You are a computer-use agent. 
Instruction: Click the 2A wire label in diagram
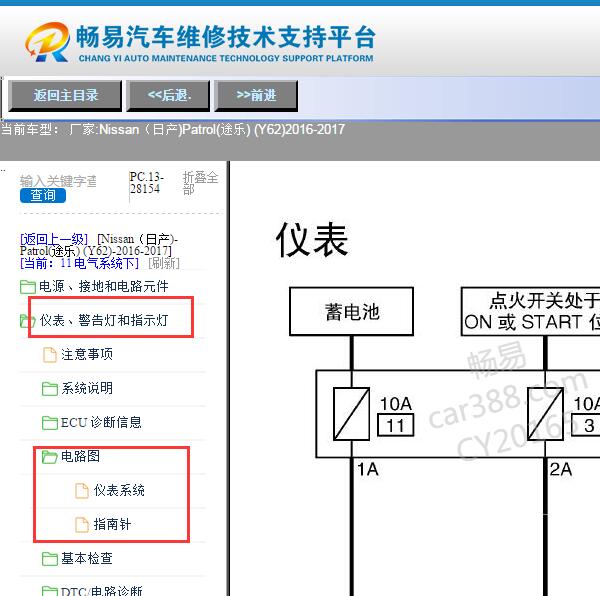coord(561,469)
